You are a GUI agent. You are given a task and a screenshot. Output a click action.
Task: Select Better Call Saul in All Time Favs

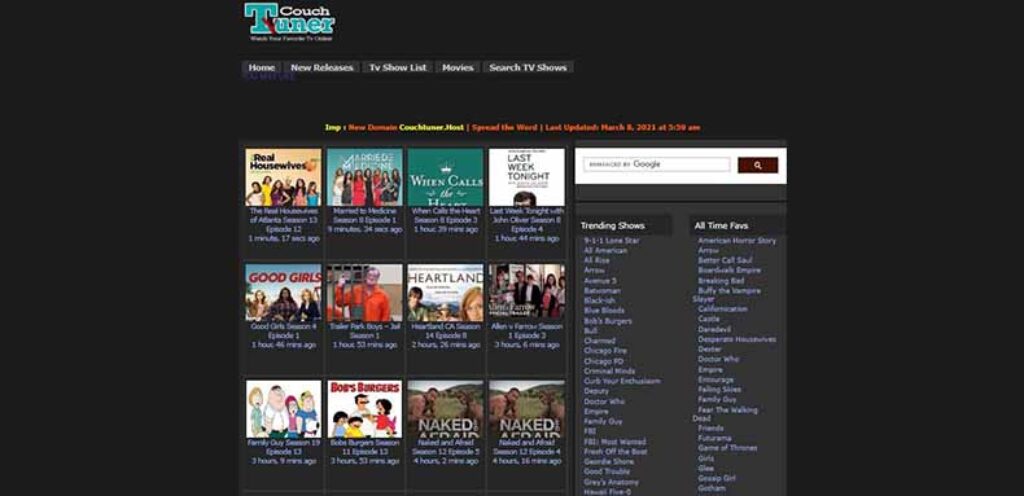tap(725, 260)
